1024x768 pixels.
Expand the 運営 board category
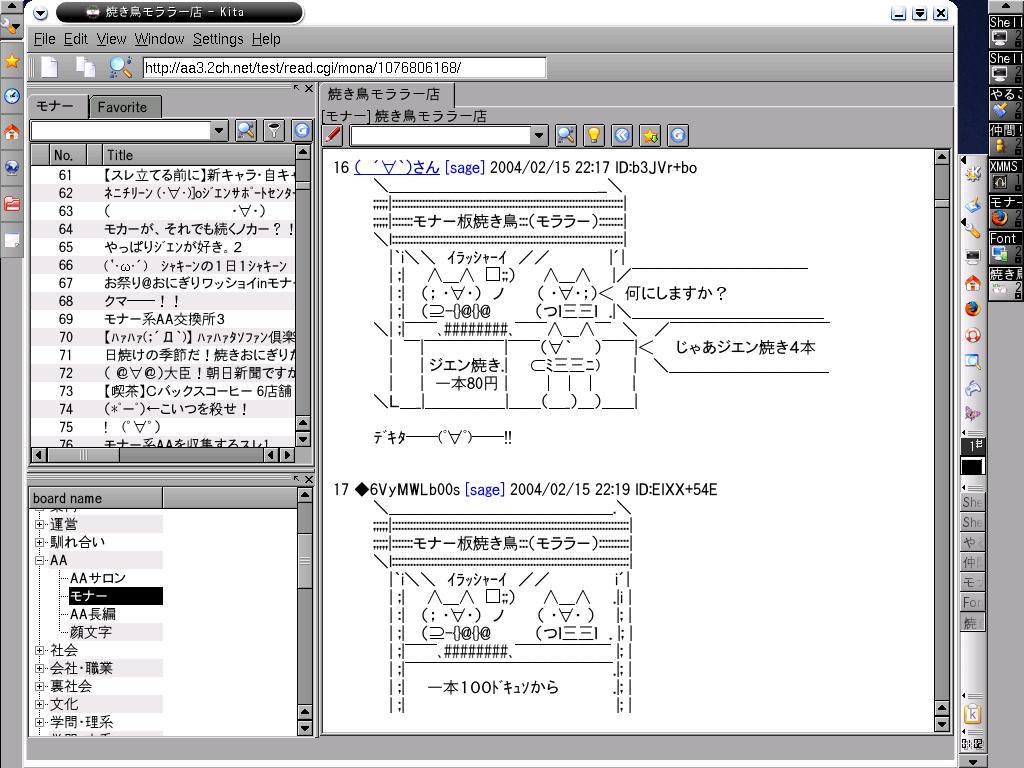tap(39, 524)
